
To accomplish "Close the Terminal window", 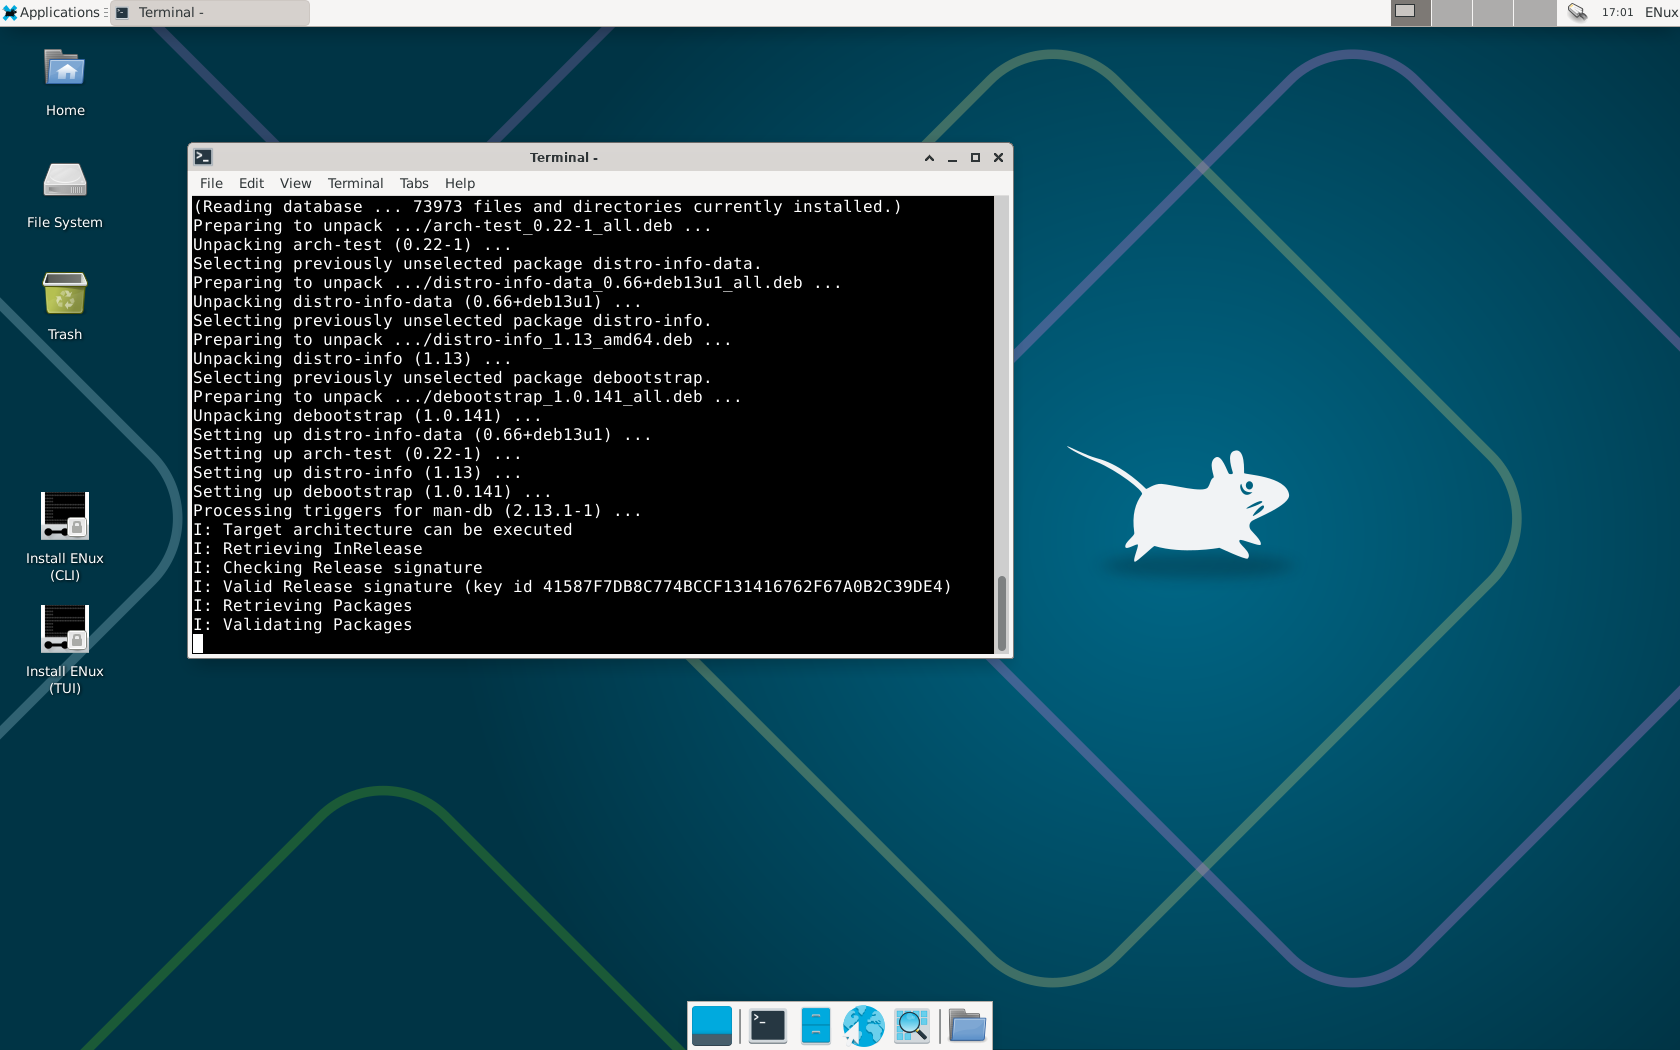I will pos(998,157).
